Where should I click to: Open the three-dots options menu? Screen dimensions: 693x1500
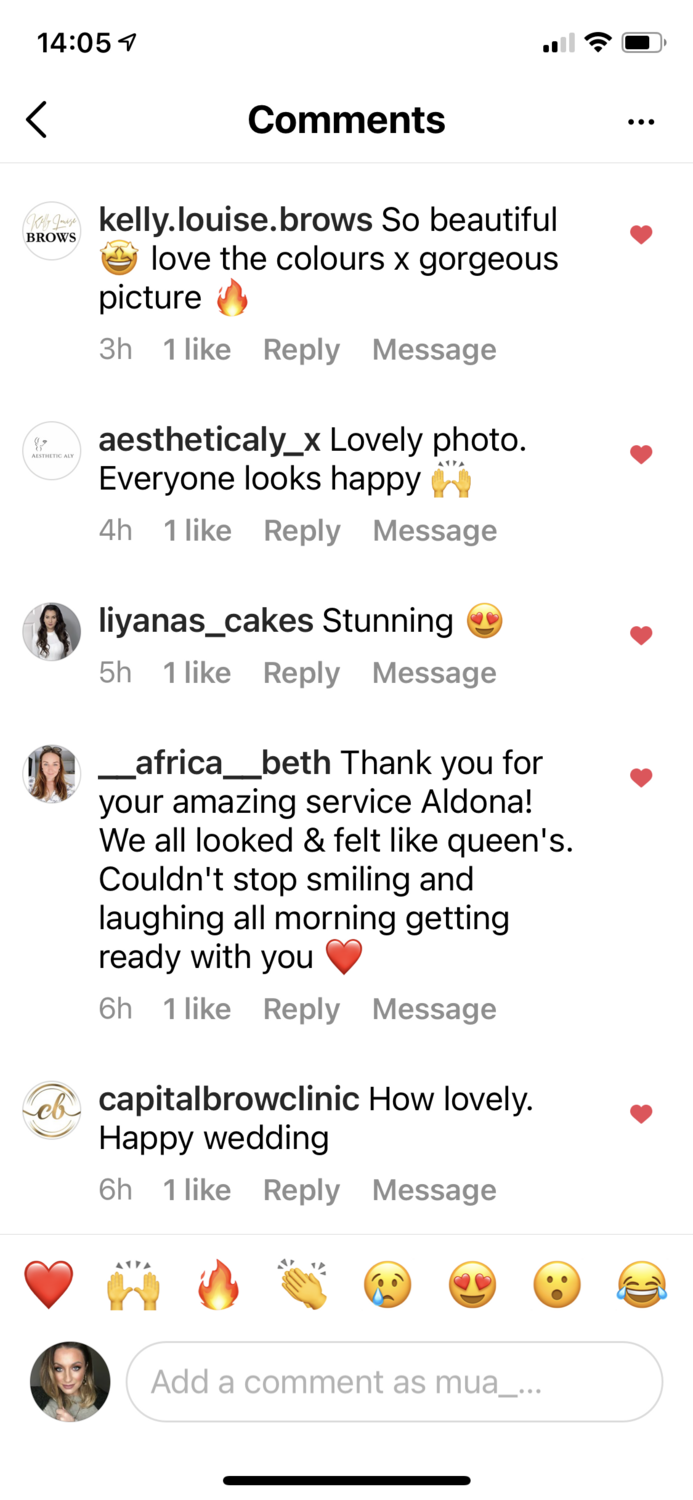pyautogui.click(x=641, y=122)
